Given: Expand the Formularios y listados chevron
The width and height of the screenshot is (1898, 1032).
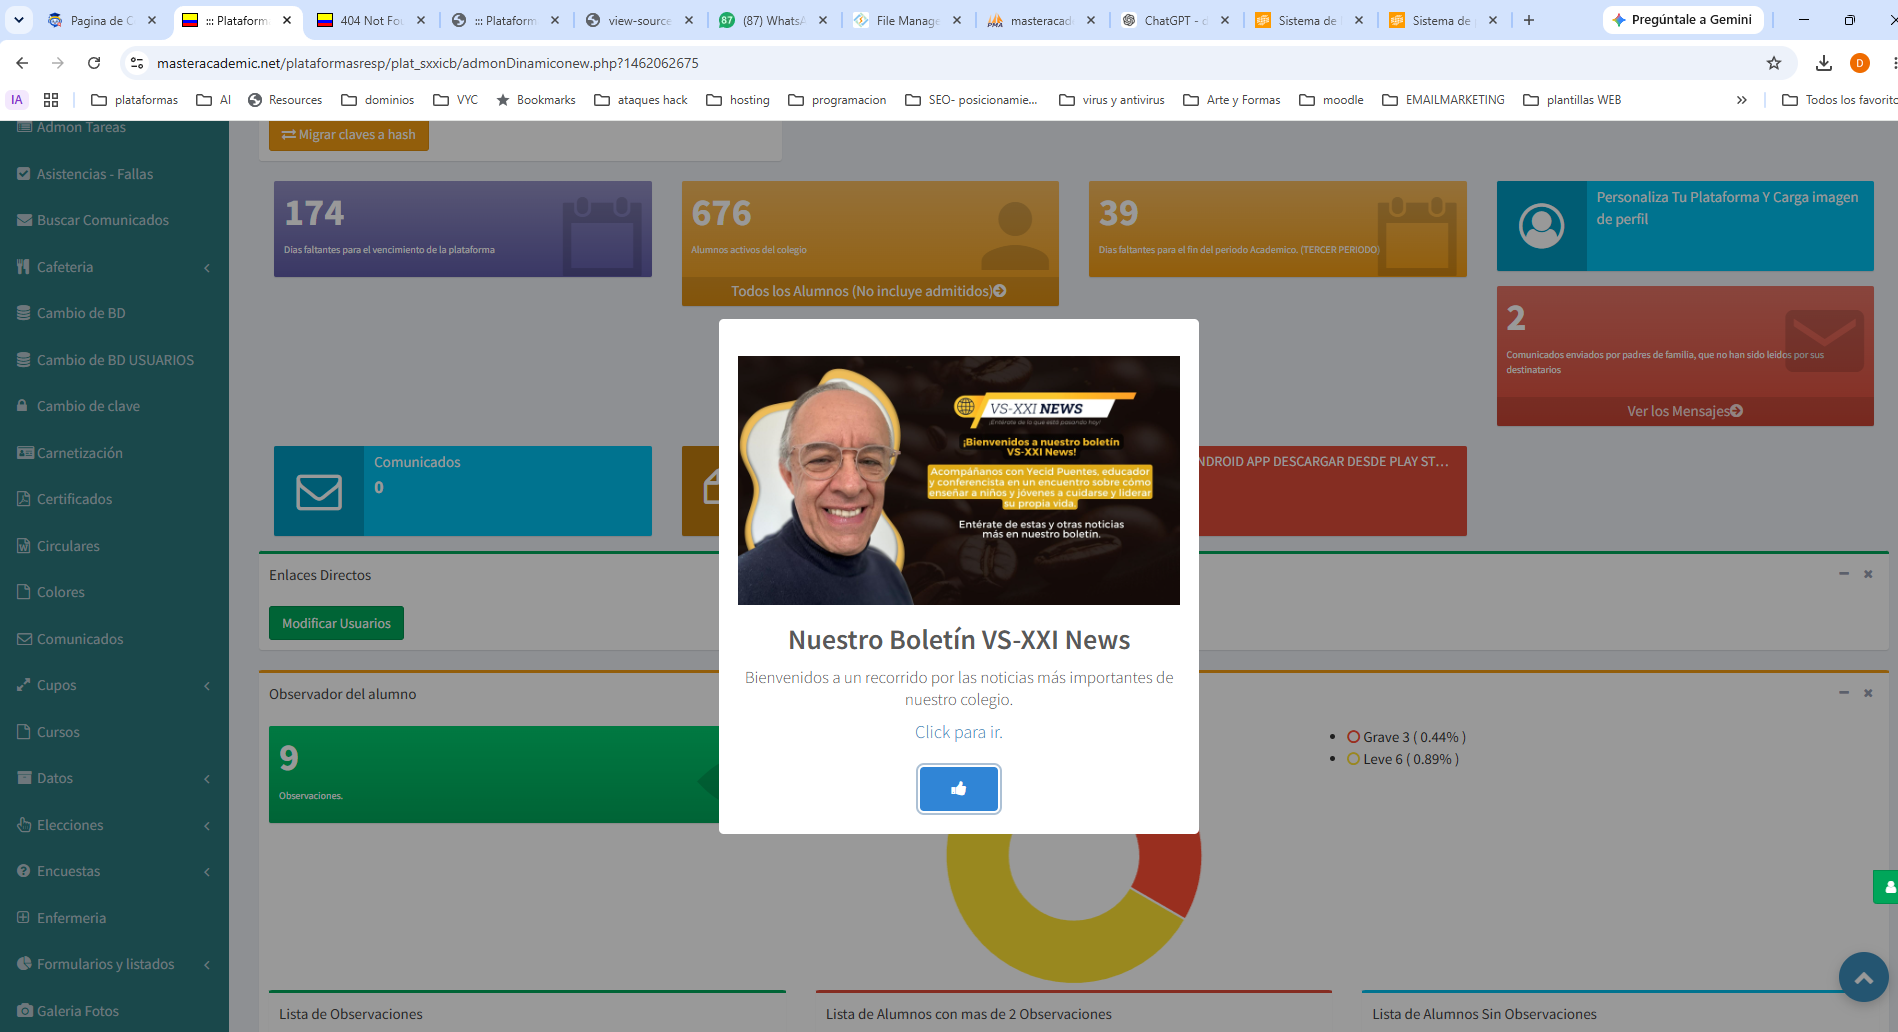Looking at the screenshot, I should click(x=207, y=964).
